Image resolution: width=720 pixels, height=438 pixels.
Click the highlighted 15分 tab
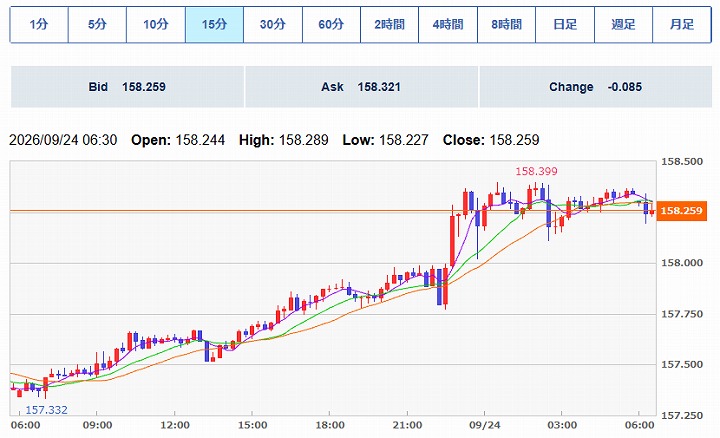coord(214,24)
